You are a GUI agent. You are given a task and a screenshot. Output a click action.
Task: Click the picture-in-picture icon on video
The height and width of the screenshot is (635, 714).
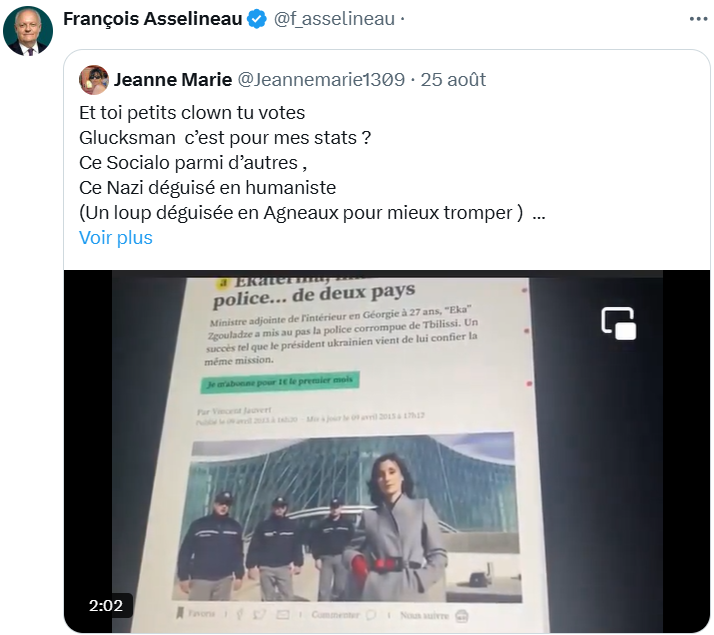(618, 323)
